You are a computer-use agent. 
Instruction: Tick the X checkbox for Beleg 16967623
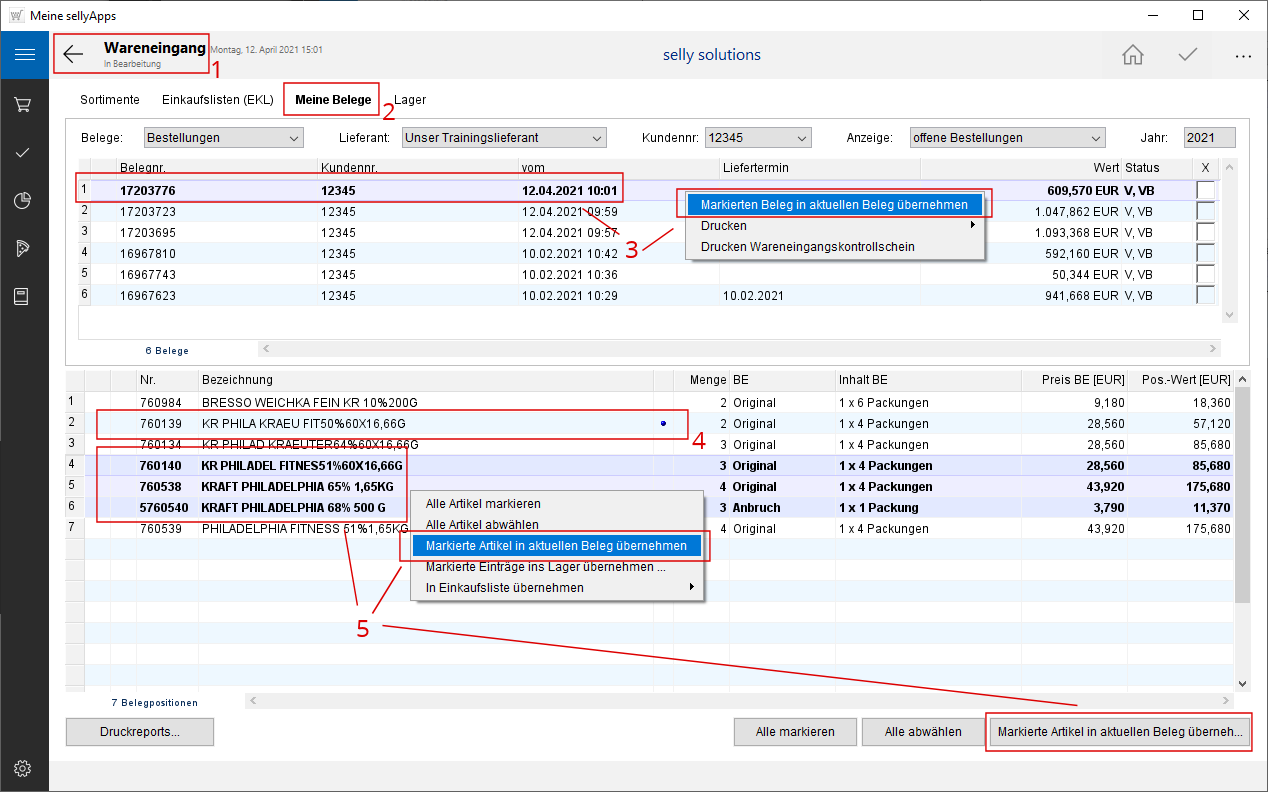click(1206, 295)
